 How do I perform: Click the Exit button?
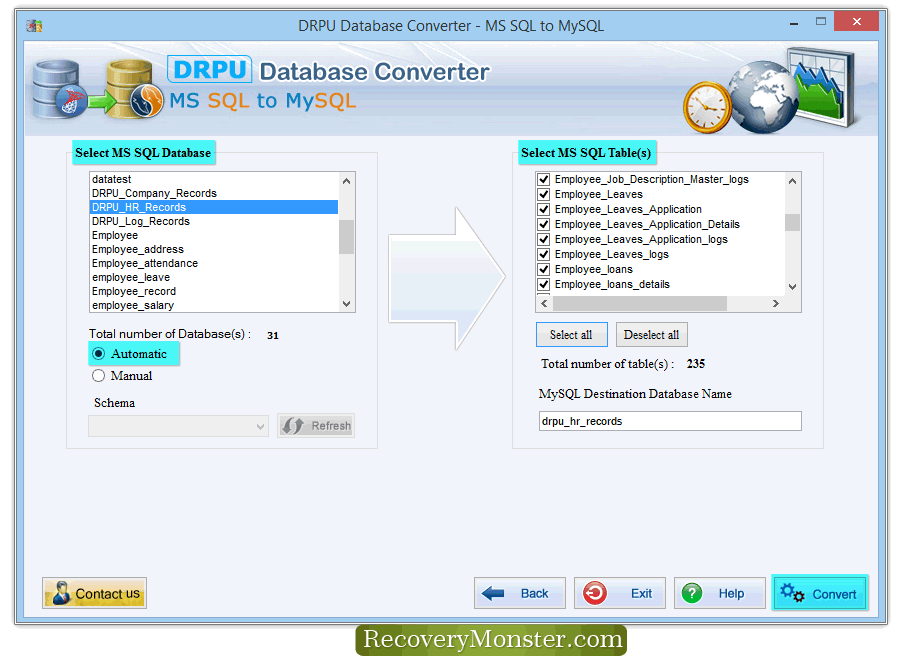(x=620, y=593)
